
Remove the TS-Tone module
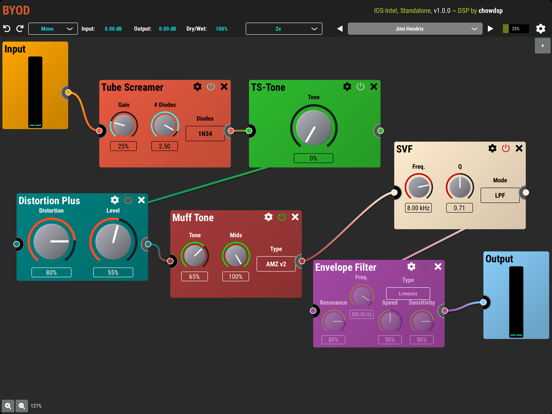click(x=374, y=87)
